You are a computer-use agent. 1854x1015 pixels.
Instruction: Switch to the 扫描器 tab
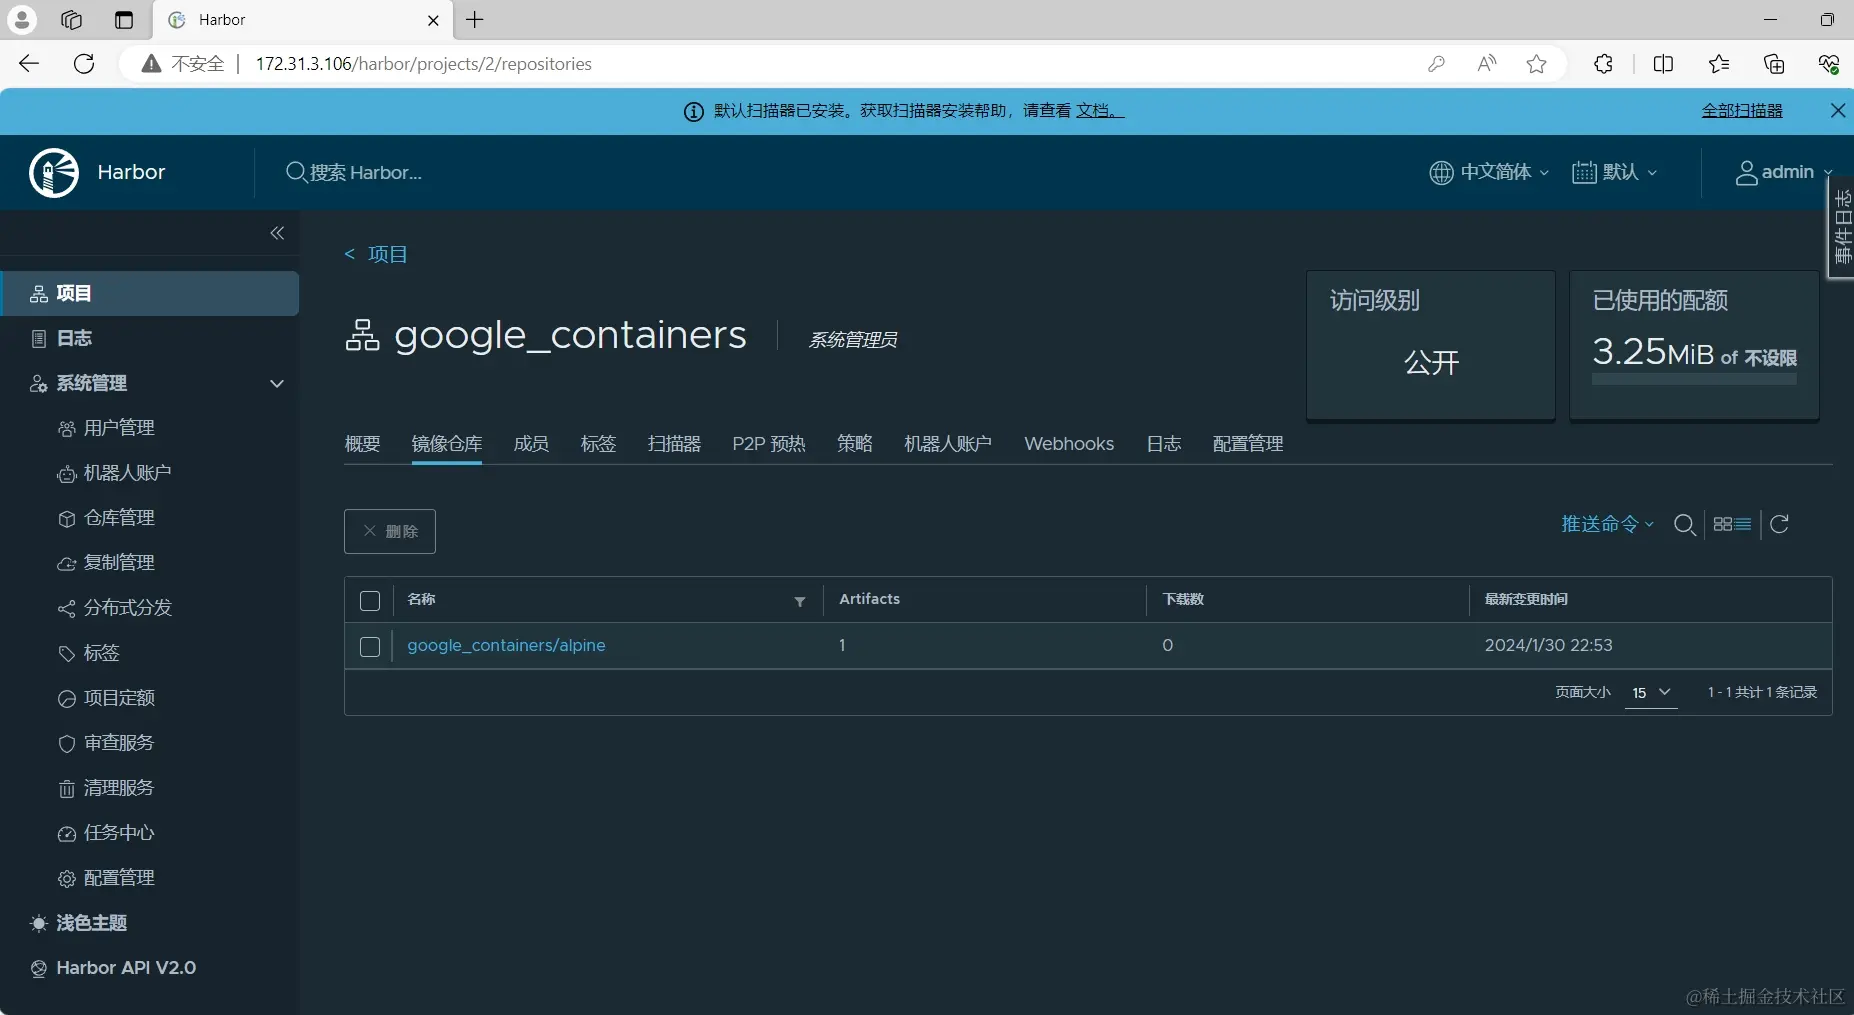click(674, 443)
